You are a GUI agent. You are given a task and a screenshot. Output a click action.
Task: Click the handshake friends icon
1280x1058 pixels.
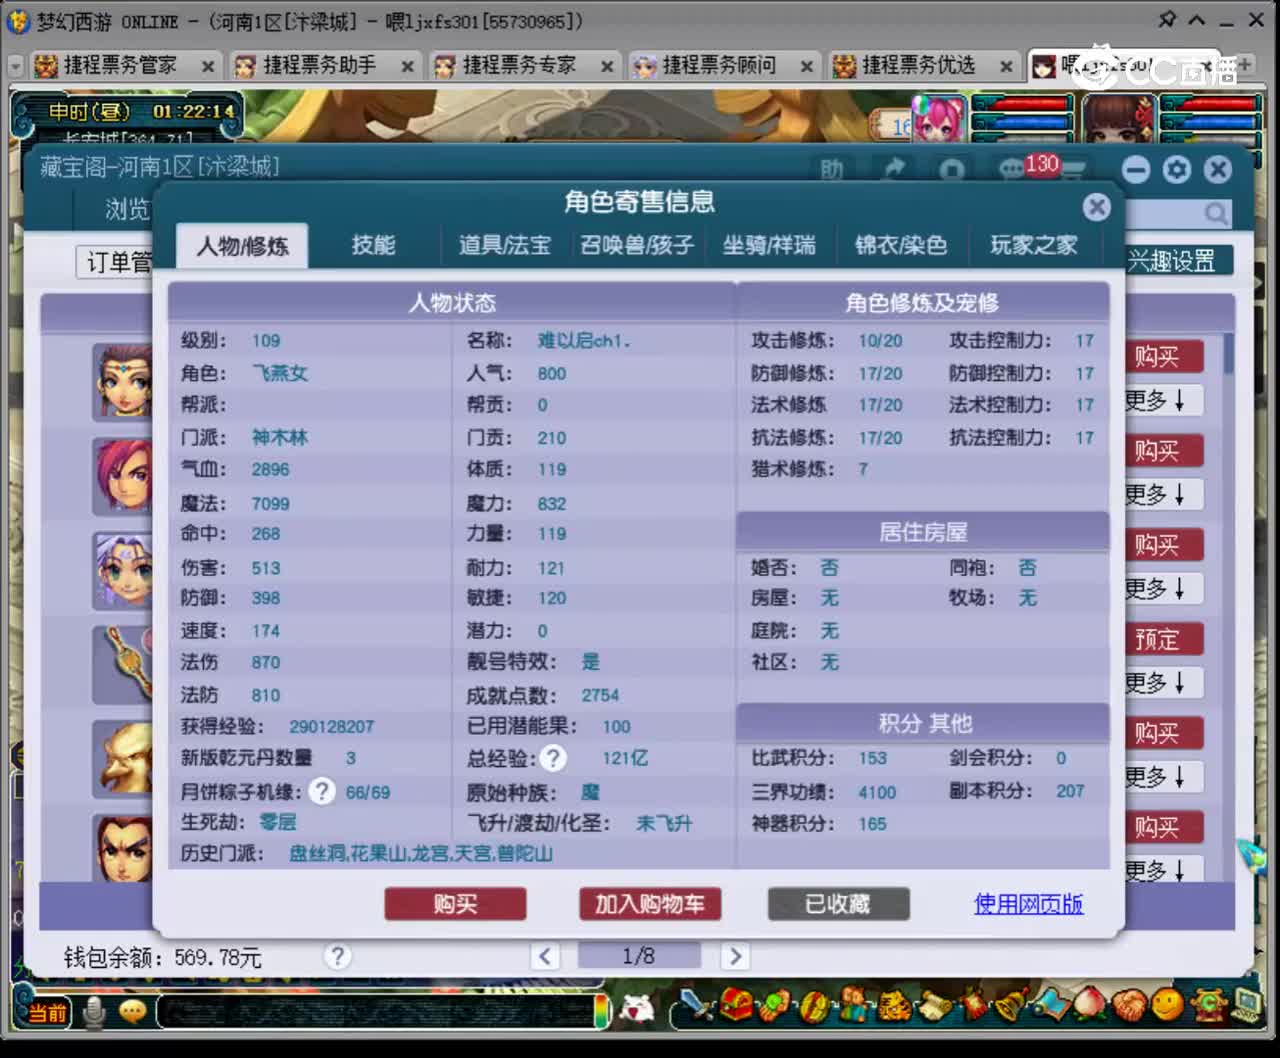1129,1004
